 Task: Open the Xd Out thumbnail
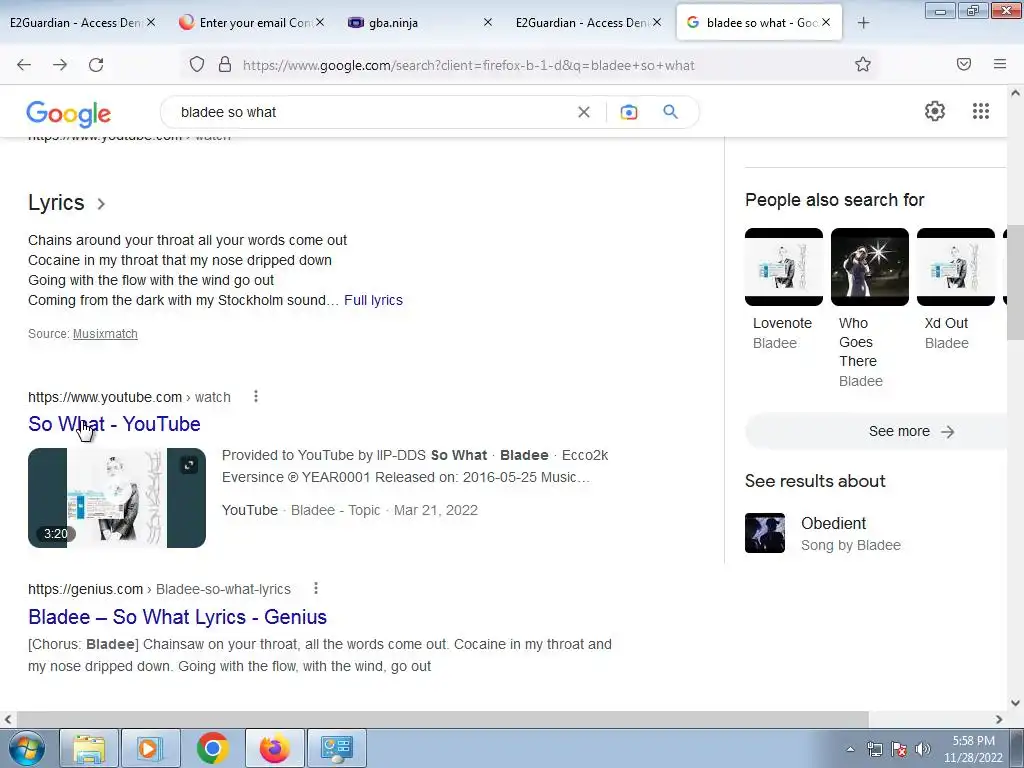(956, 266)
